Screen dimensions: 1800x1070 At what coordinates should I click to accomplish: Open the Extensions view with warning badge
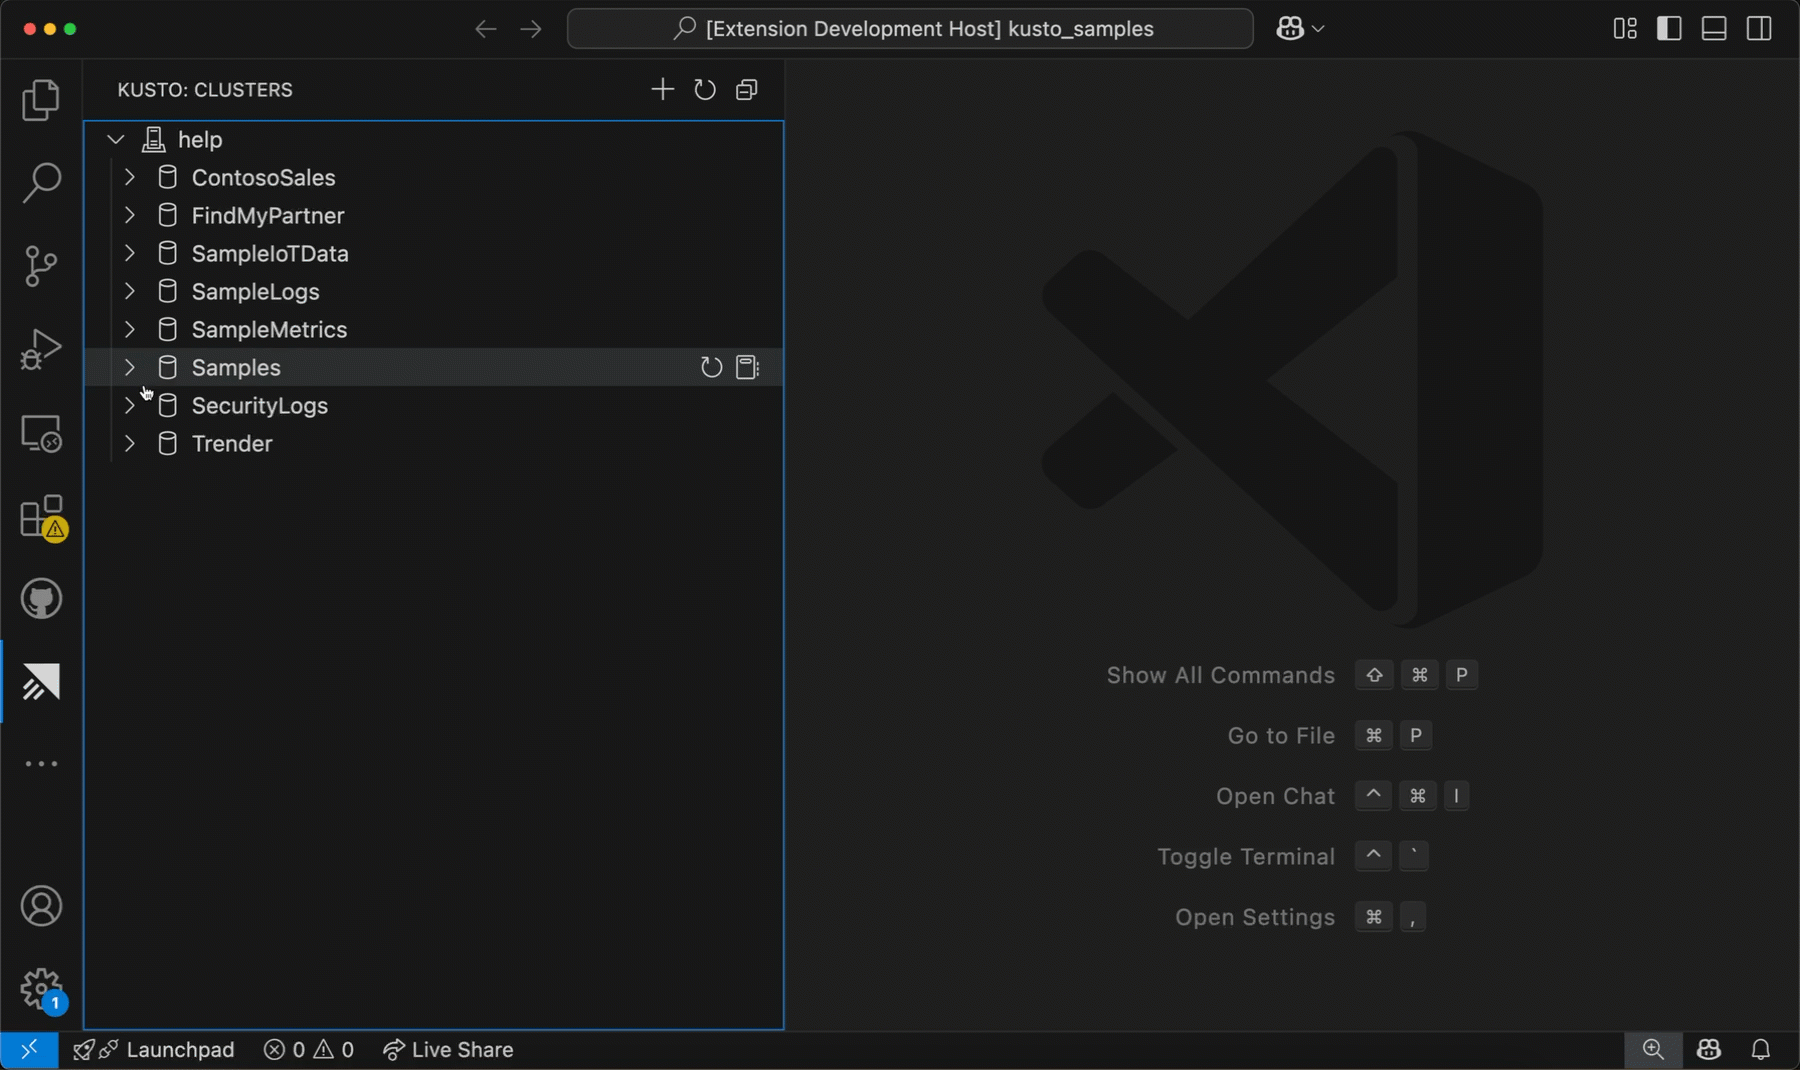tap(41, 517)
